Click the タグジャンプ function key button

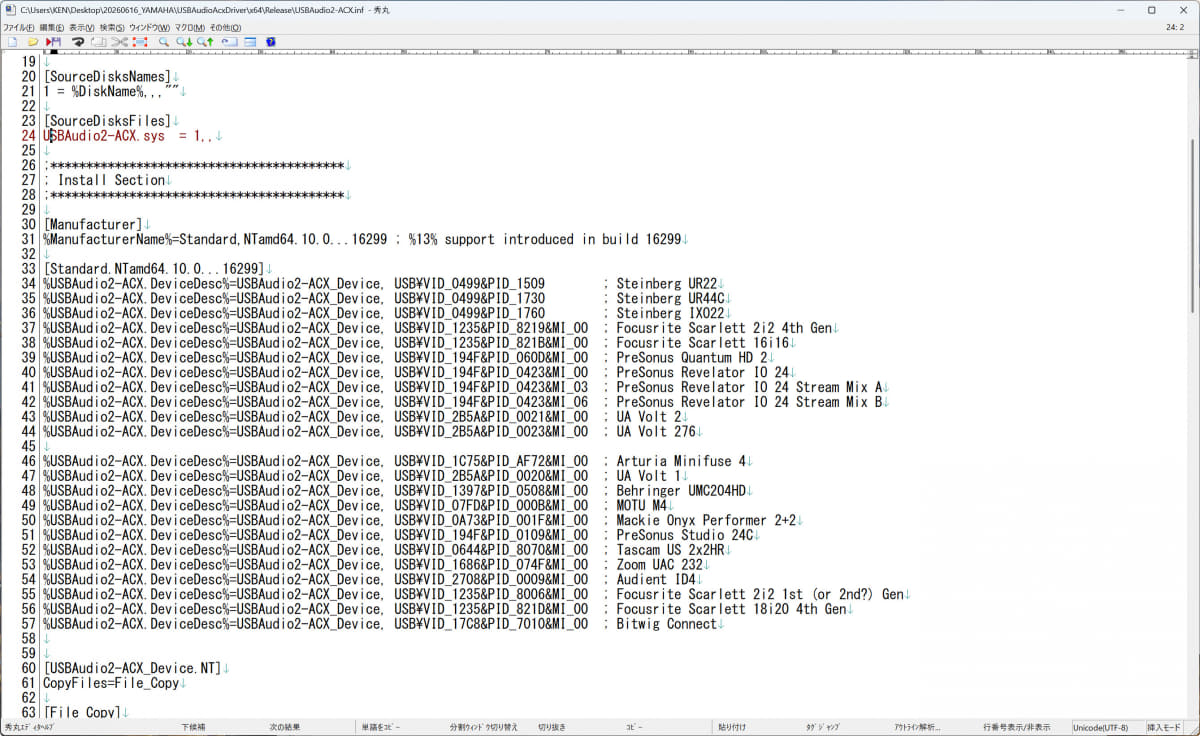click(823, 728)
